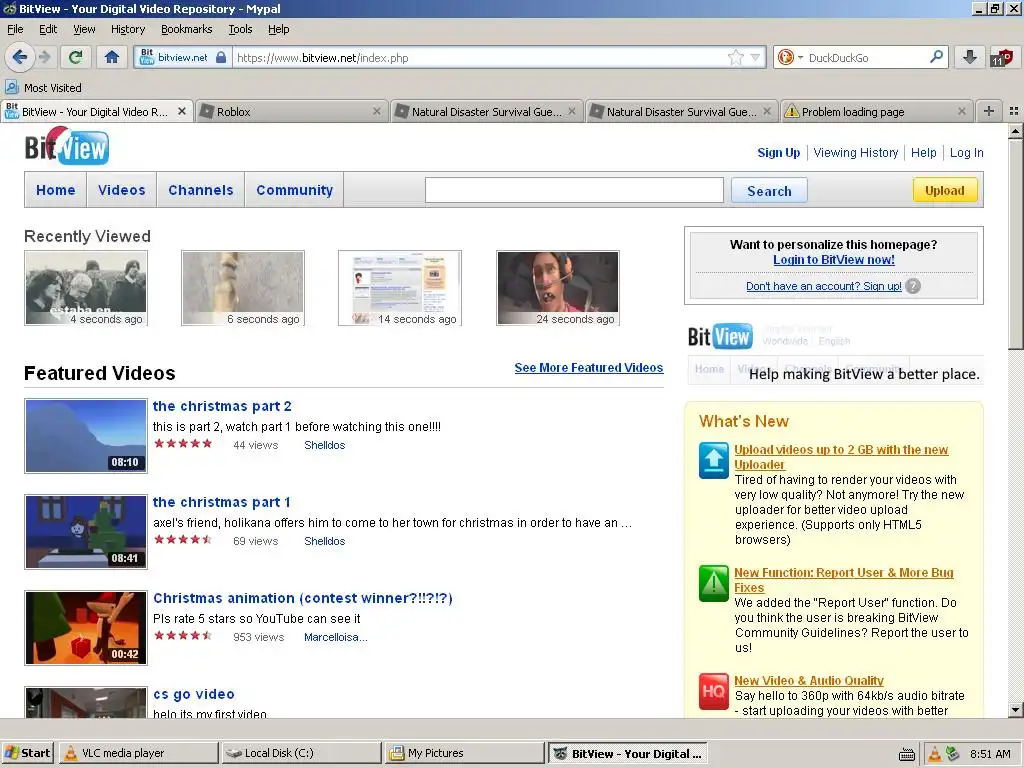This screenshot has width=1024, height=768.
Task: Open the christmas part 1 video title
Action: pos(221,502)
